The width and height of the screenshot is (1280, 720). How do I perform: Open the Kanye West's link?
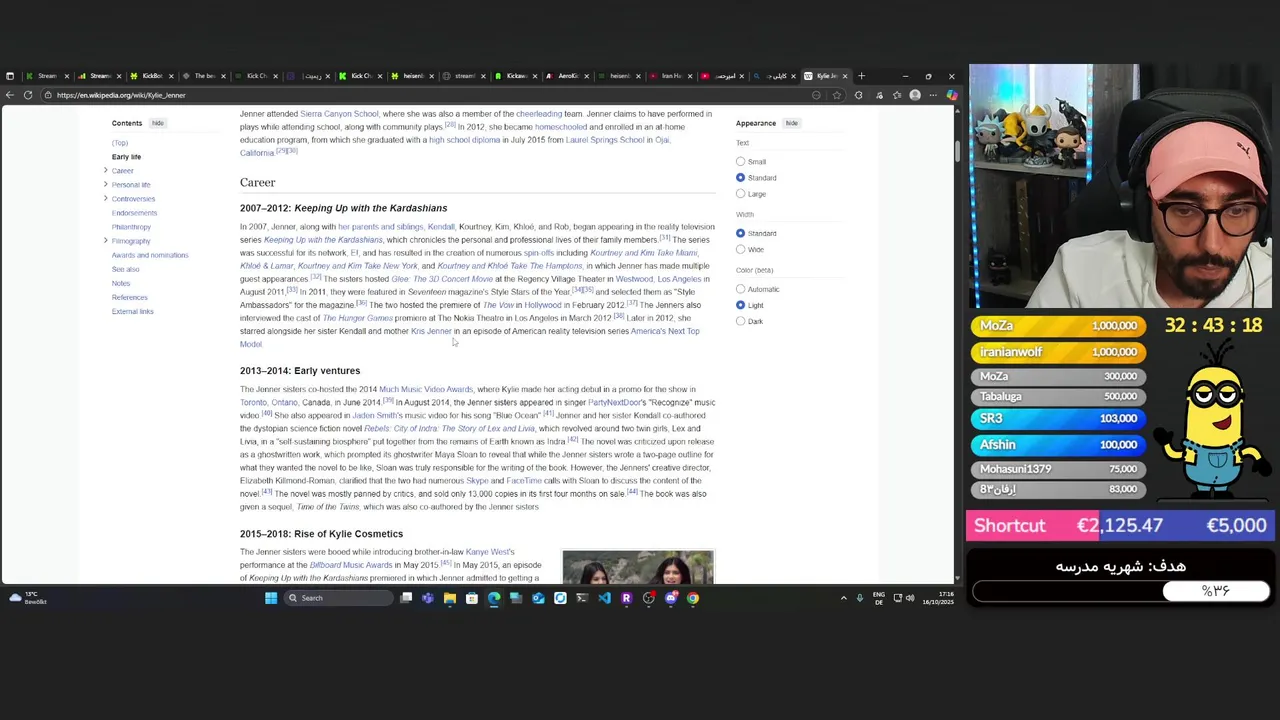pos(490,552)
